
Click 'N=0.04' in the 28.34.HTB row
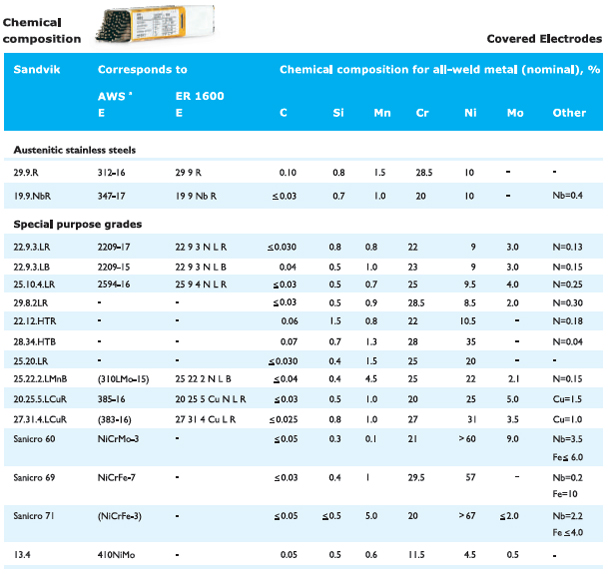tap(567, 342)
